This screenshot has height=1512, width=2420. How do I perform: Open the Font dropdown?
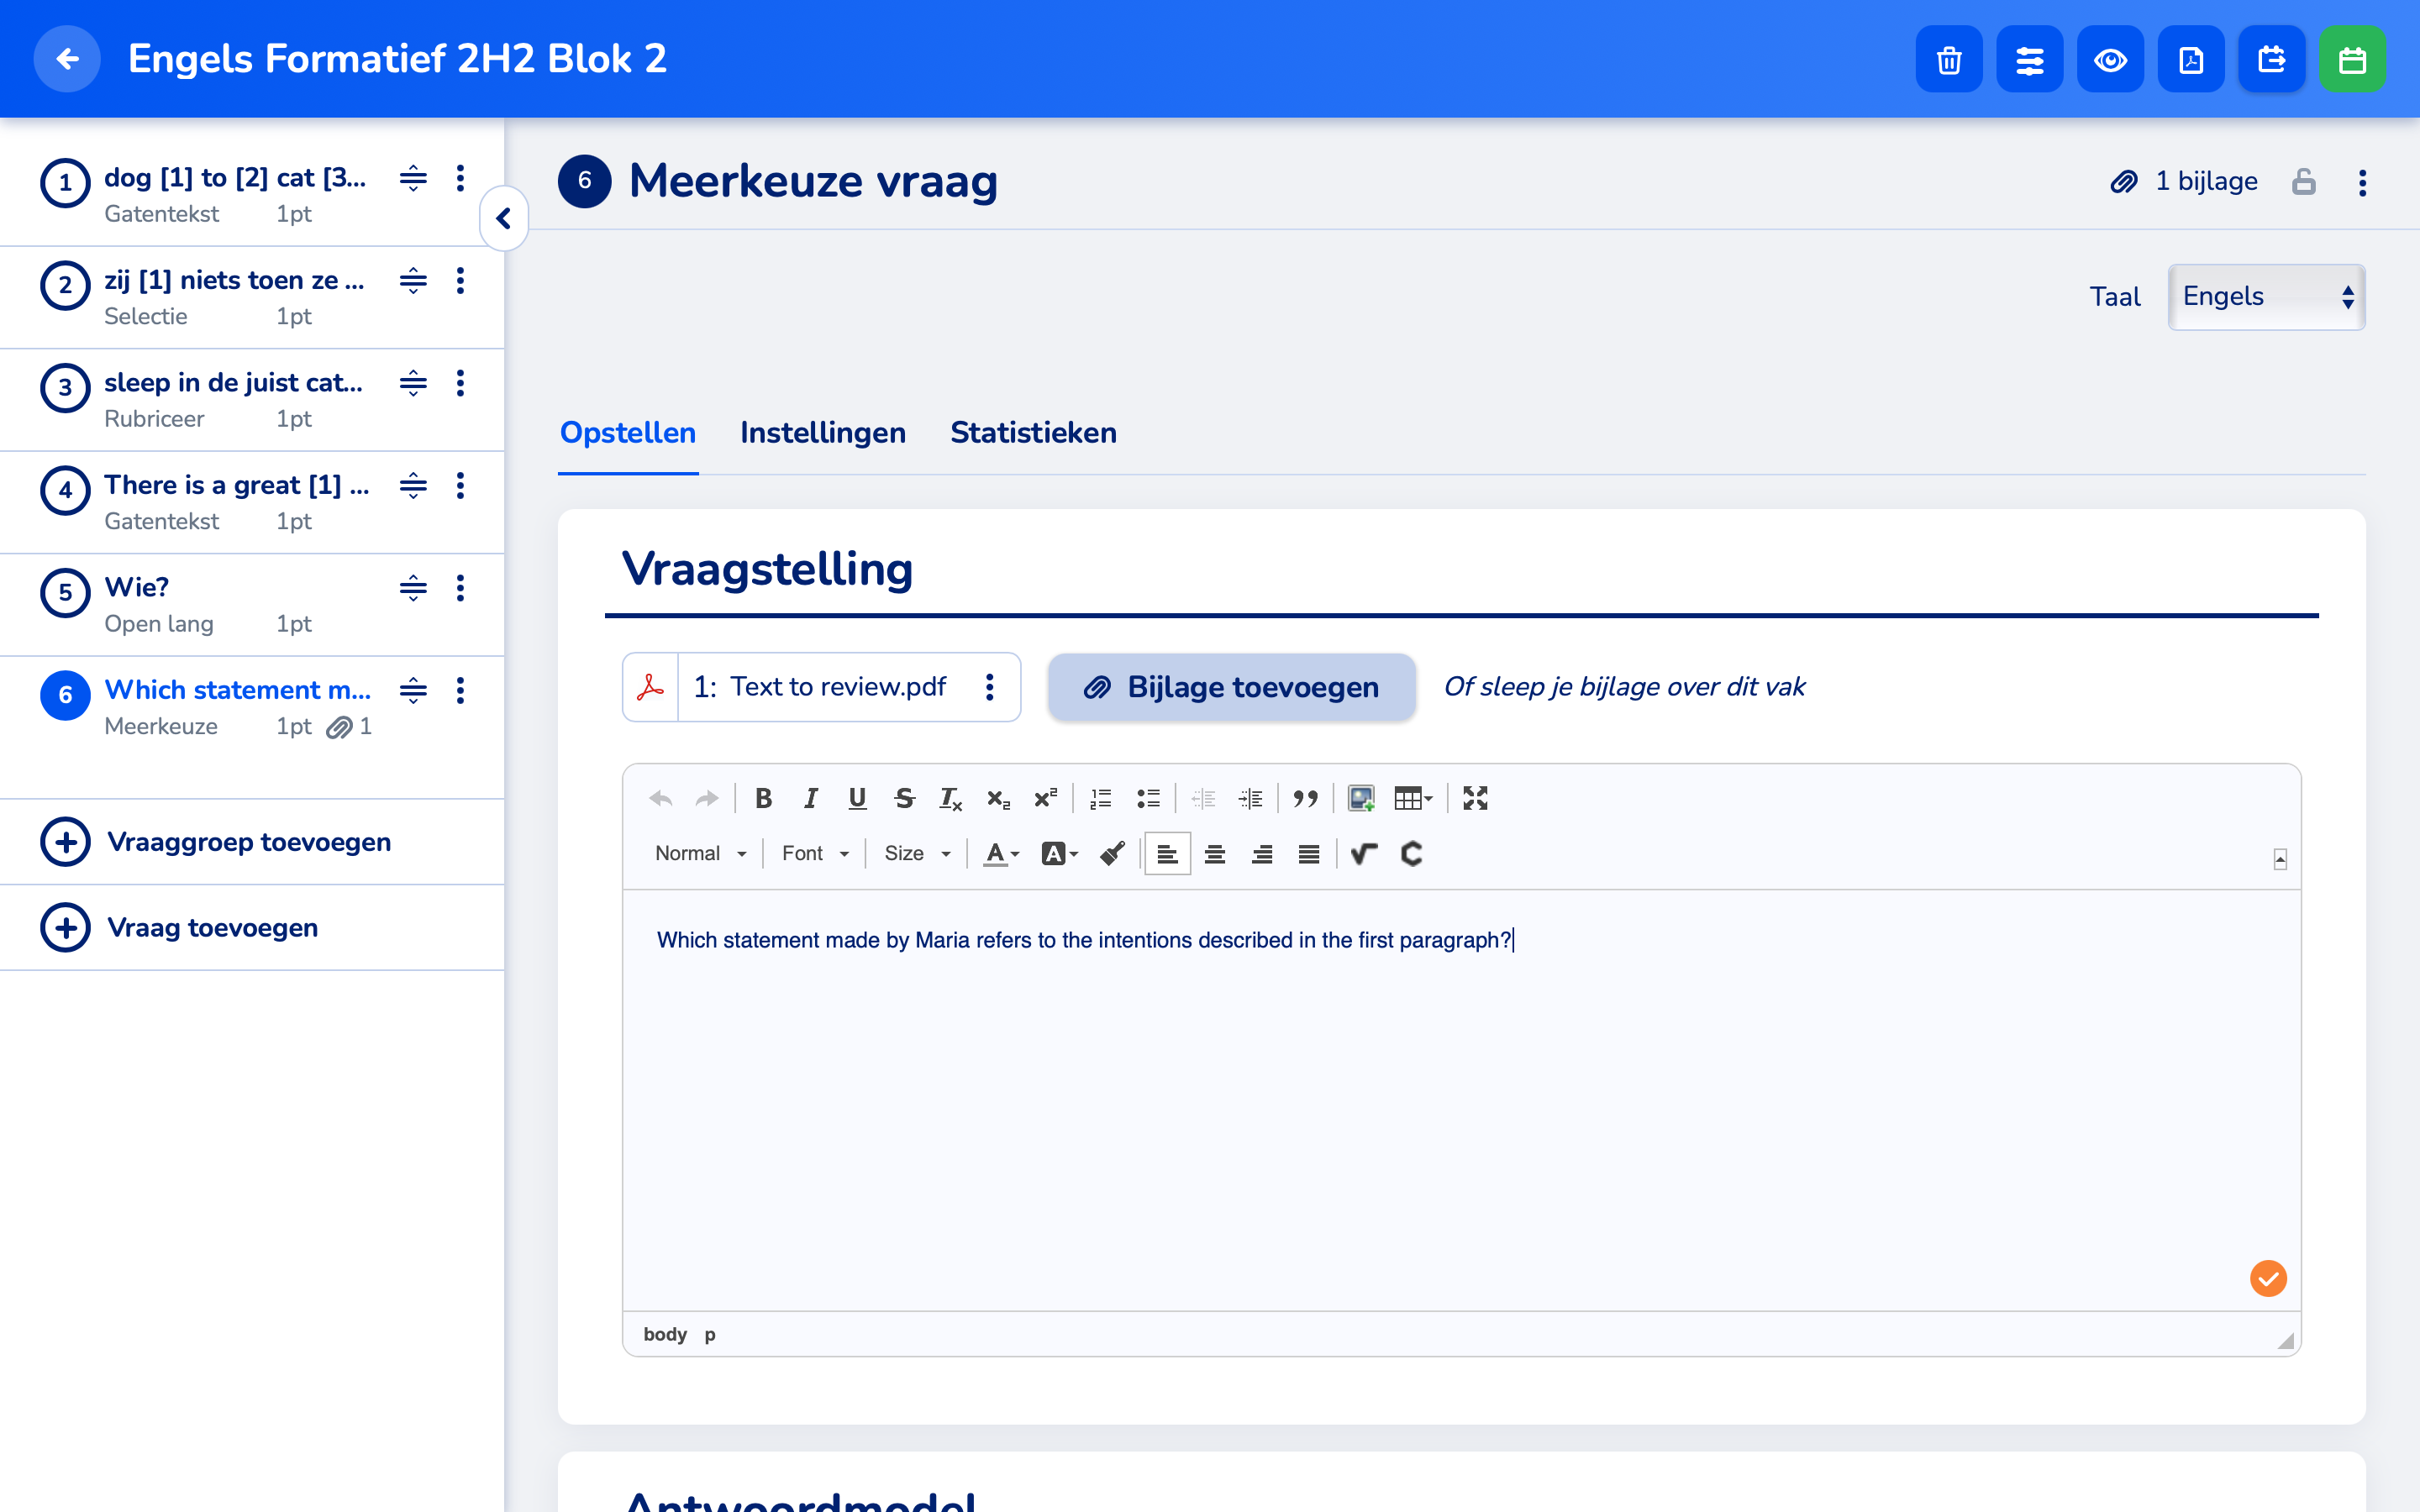(x=815, y=853)
